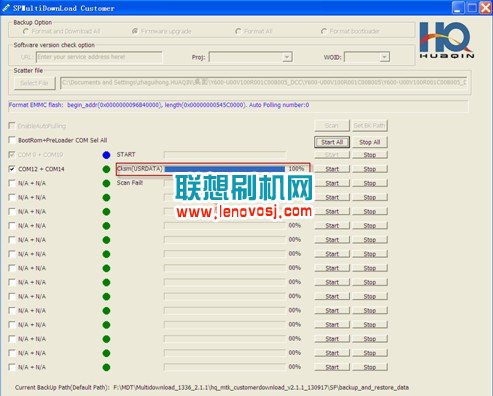Toggle BootRom+PreLoader COM Sel All checkbox
The height and width of the screenshot is (396, 493).
(x=12, y=140)
